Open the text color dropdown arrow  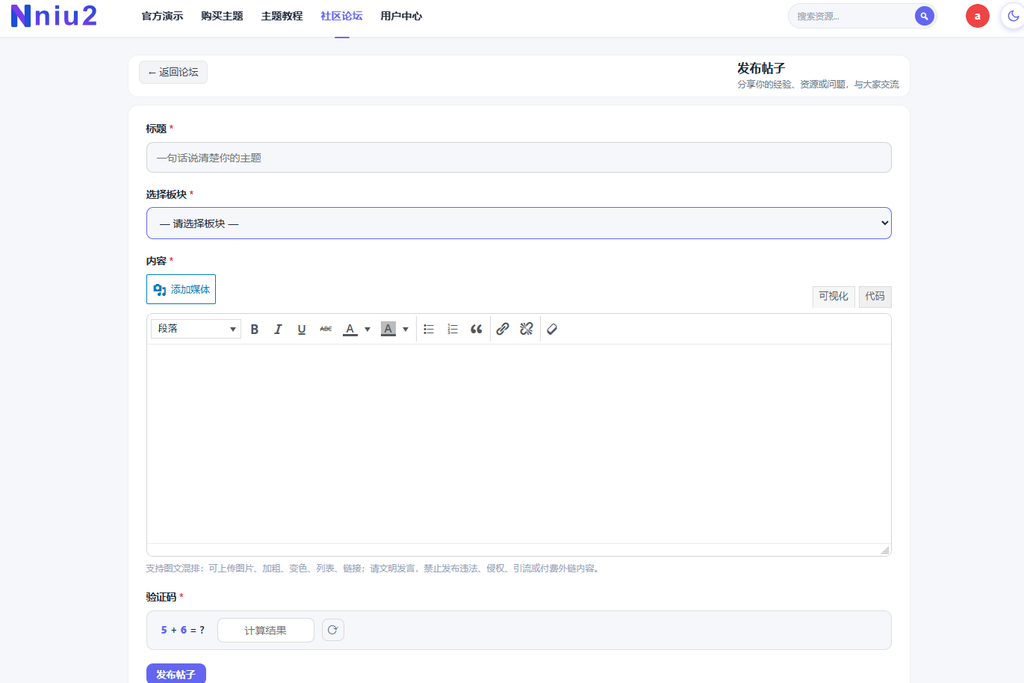367,329
